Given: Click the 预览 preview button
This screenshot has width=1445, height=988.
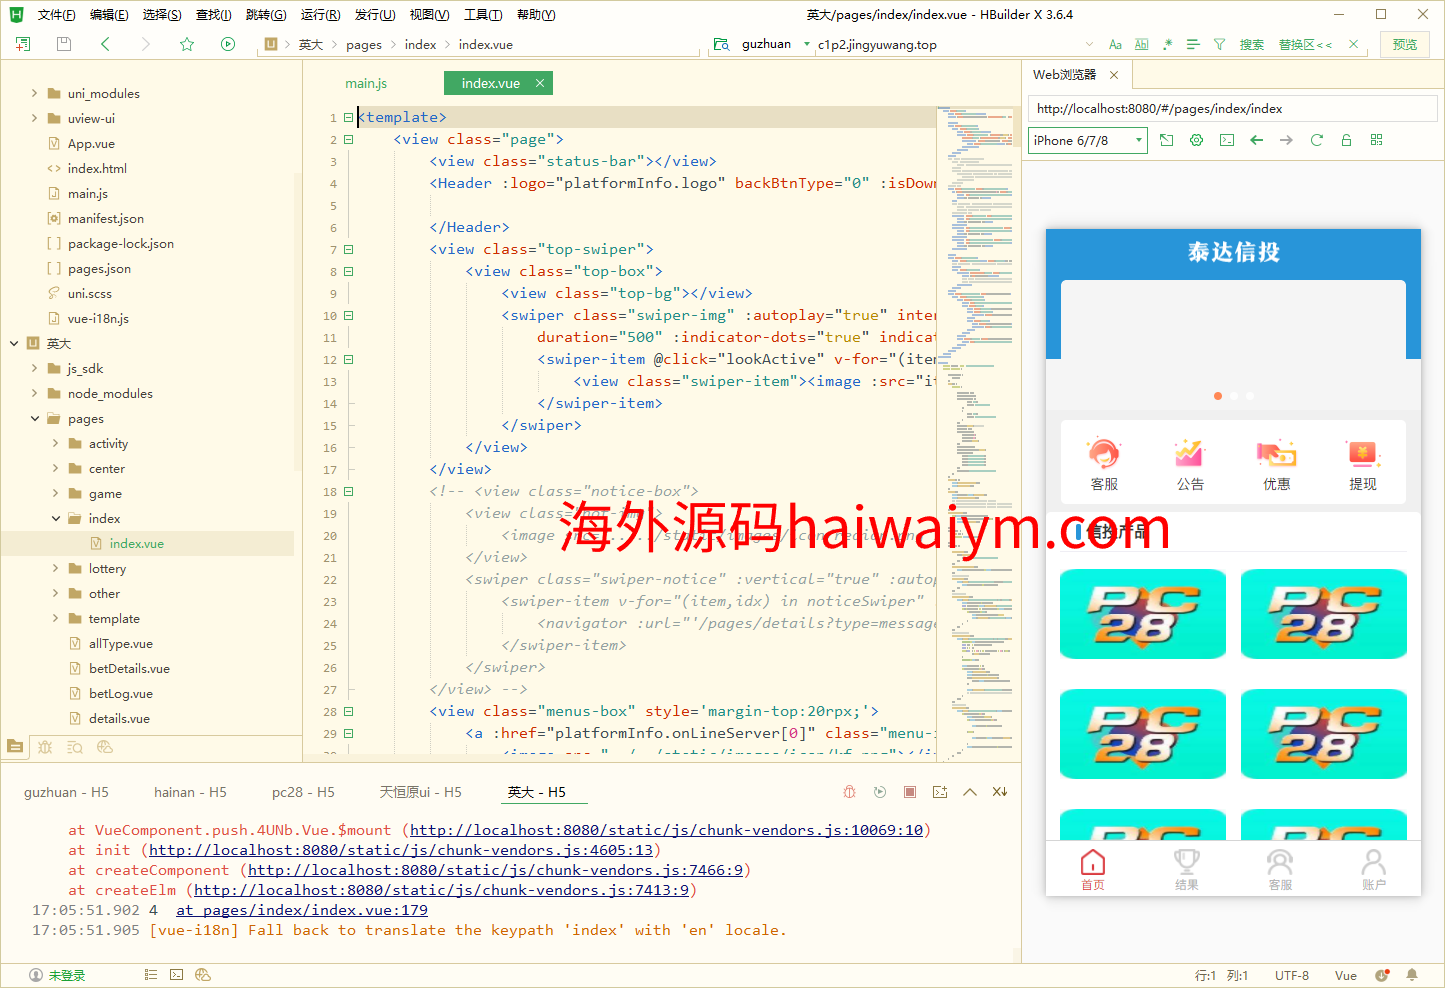Looking at the screenshot, I should [1404, 44].
